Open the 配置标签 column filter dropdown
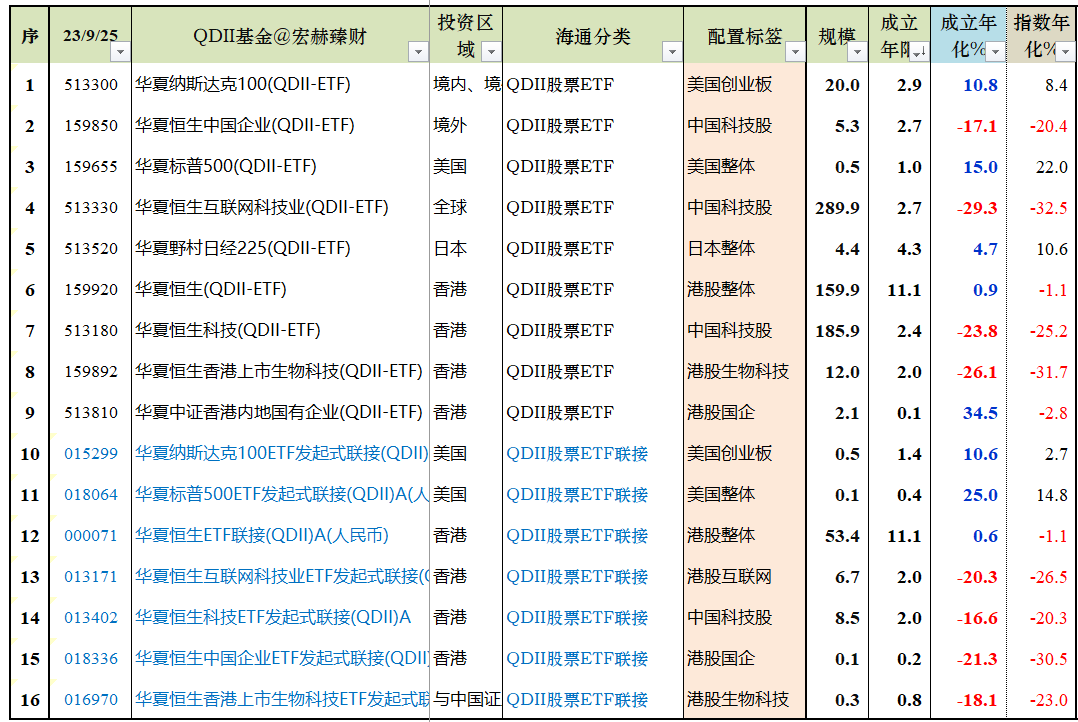Viewport: 1078px width, 722px height. click(795, 52)
